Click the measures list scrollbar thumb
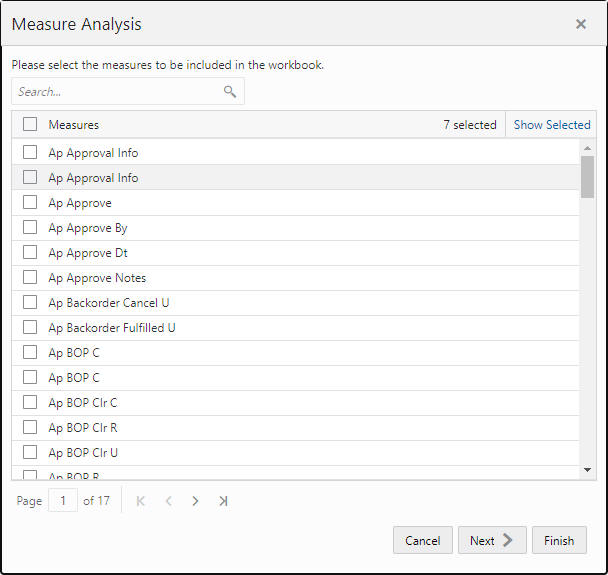608x575 pixels. (x=587, y=175)
